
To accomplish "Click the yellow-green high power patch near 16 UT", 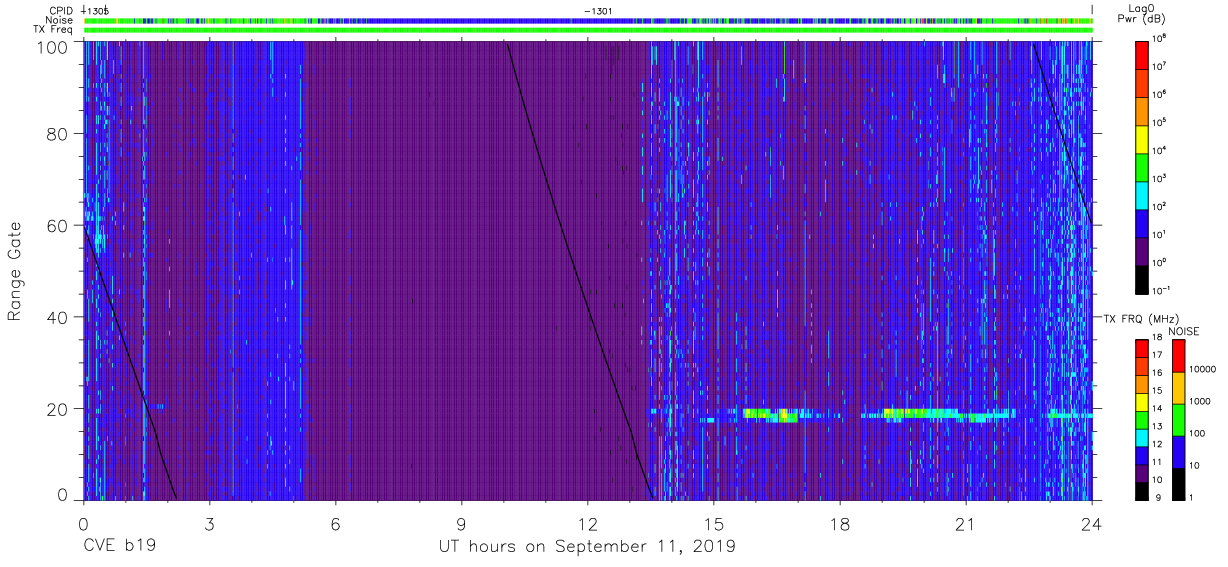I will tap(770, 414).
